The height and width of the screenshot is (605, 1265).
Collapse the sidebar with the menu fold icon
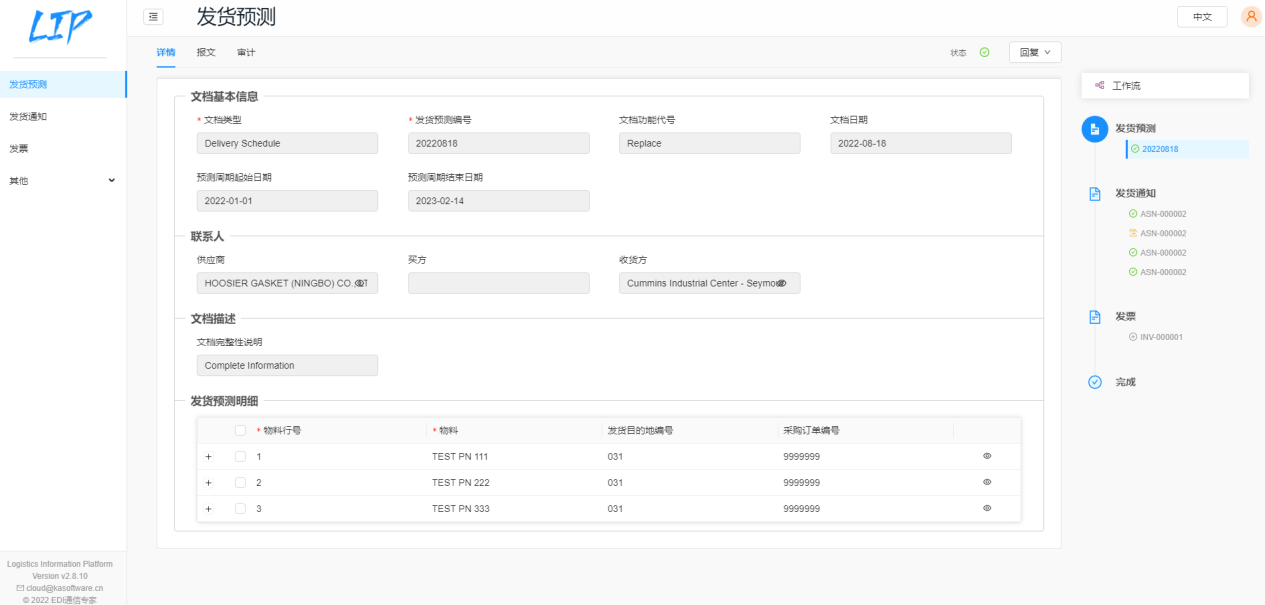(153, 16)
